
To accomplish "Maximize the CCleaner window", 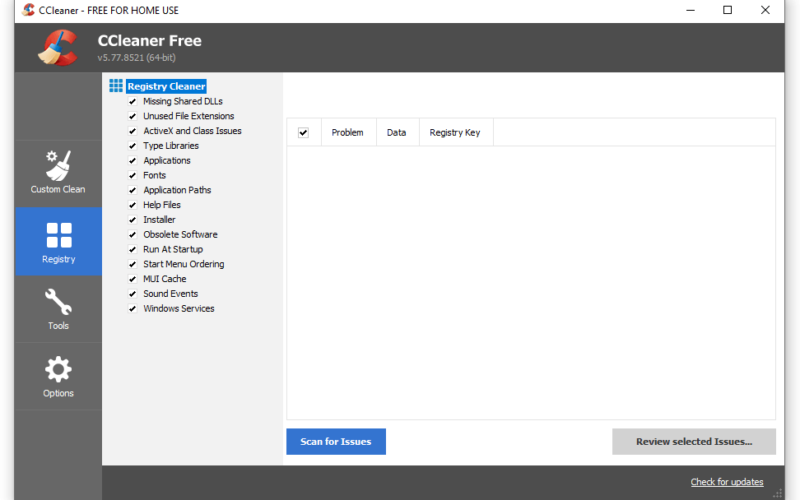I will click(728, 10).
